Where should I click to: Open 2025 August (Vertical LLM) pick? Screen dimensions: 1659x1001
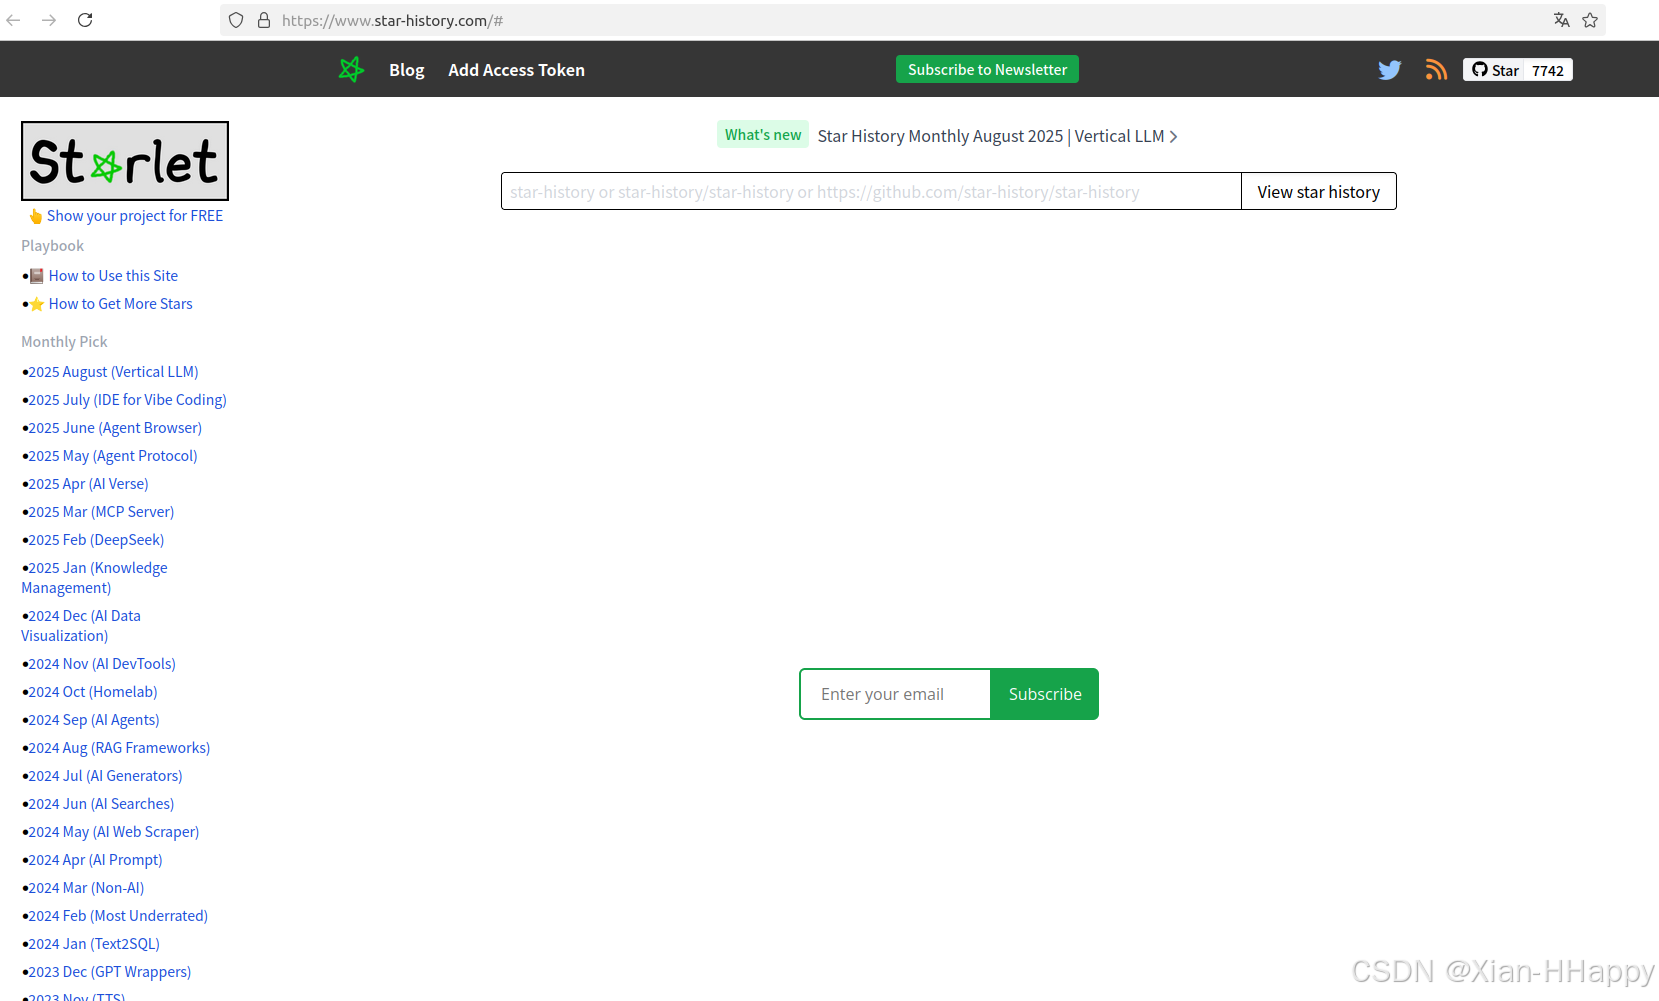(x=113, y=372)
